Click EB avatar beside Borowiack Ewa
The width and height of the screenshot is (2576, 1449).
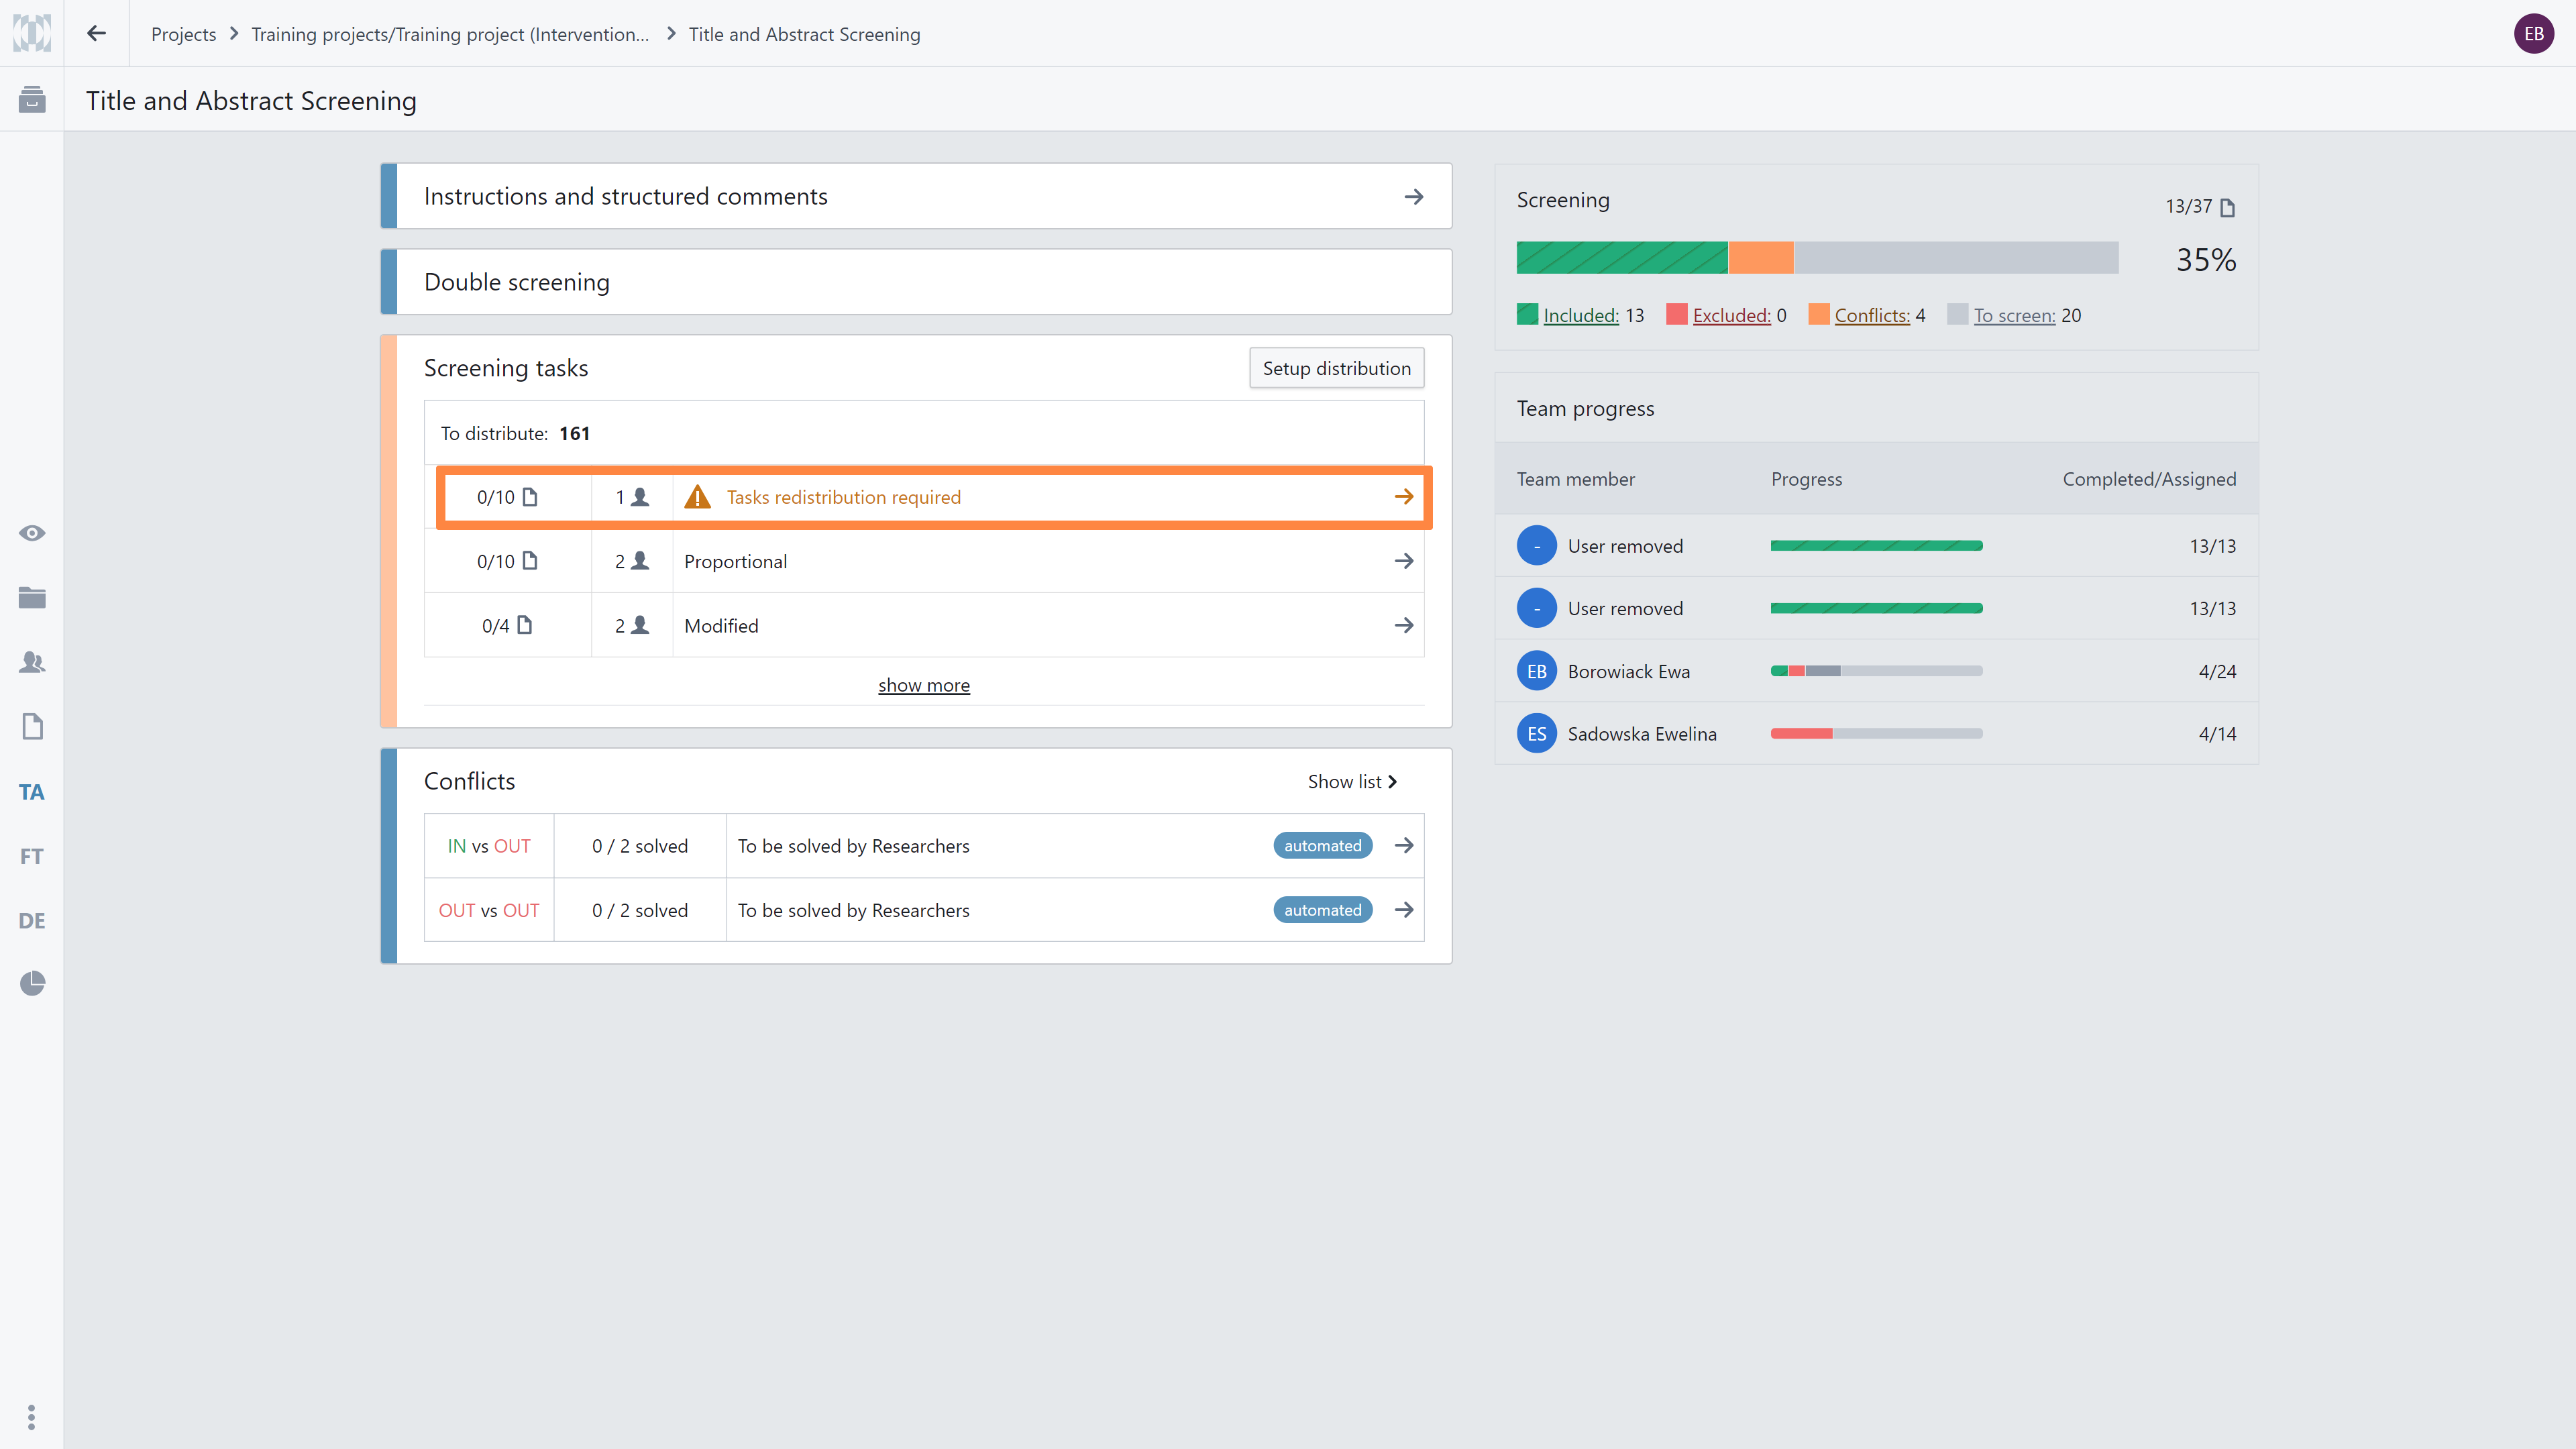(1537, 671)
